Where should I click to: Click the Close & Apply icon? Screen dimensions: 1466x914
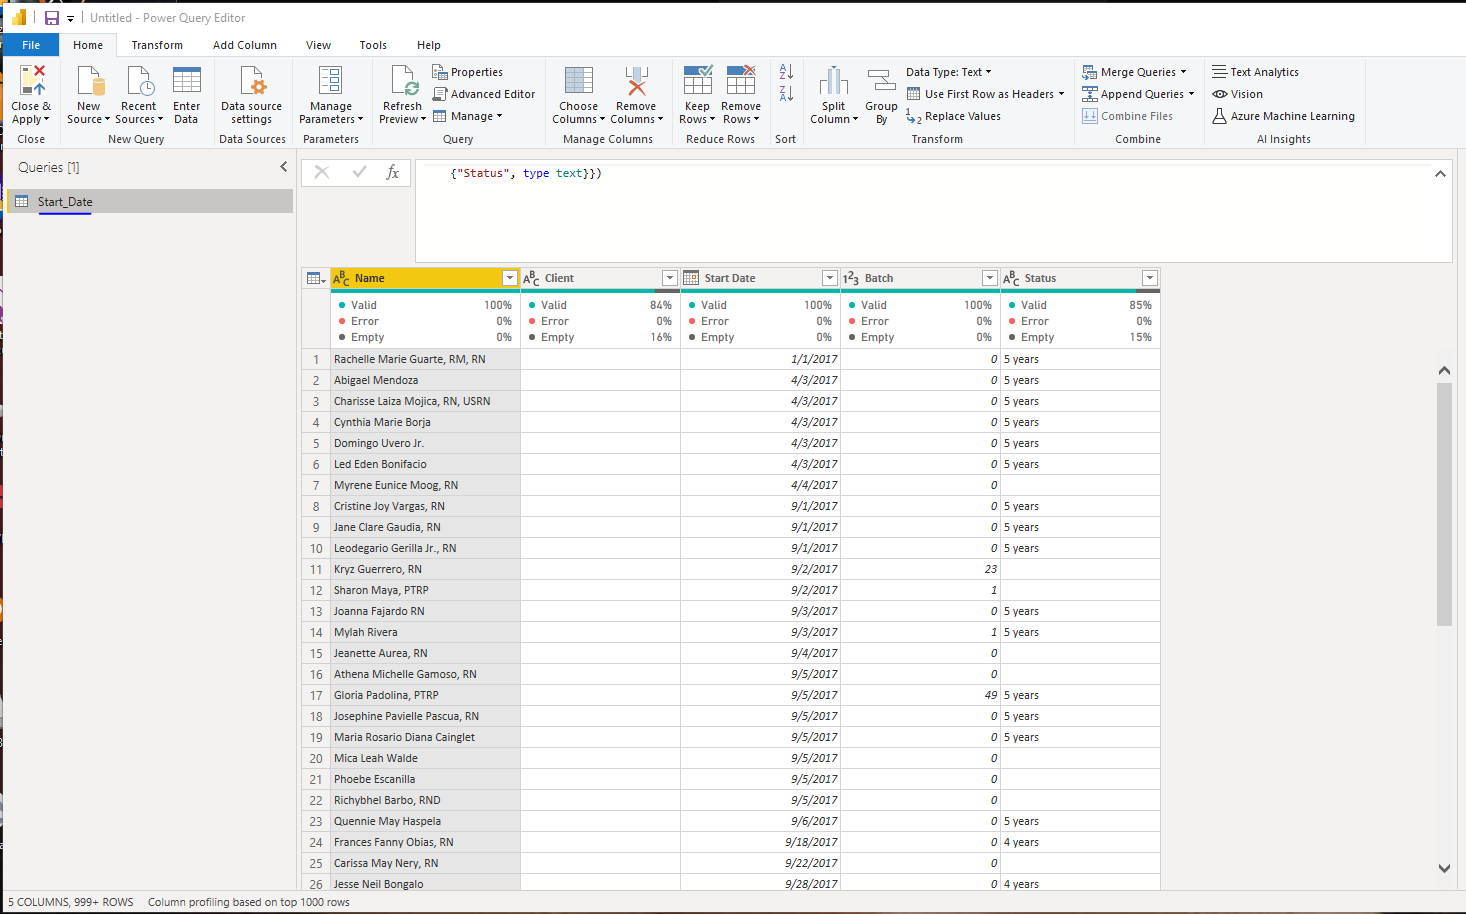click(x=32, y=80)
